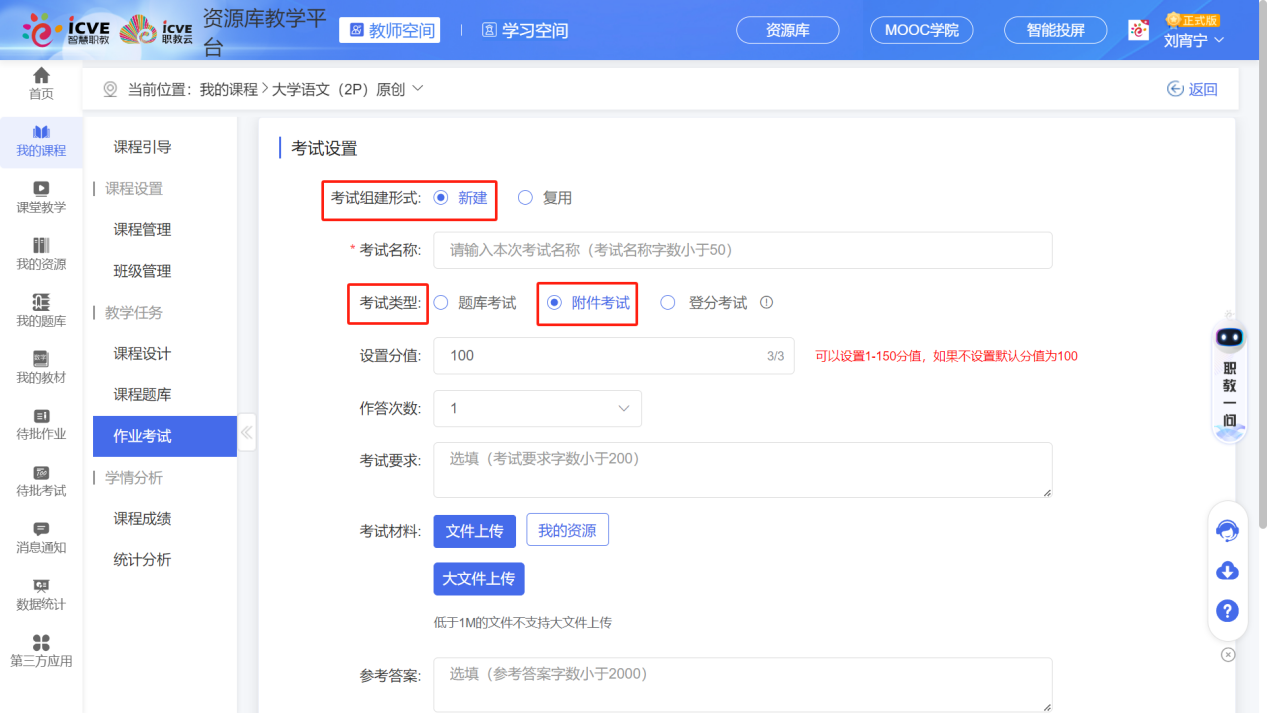Viewport: 1267px width, 713px height.
Task: Click the 大文件上传 upload button
Action: coord(478,578)
